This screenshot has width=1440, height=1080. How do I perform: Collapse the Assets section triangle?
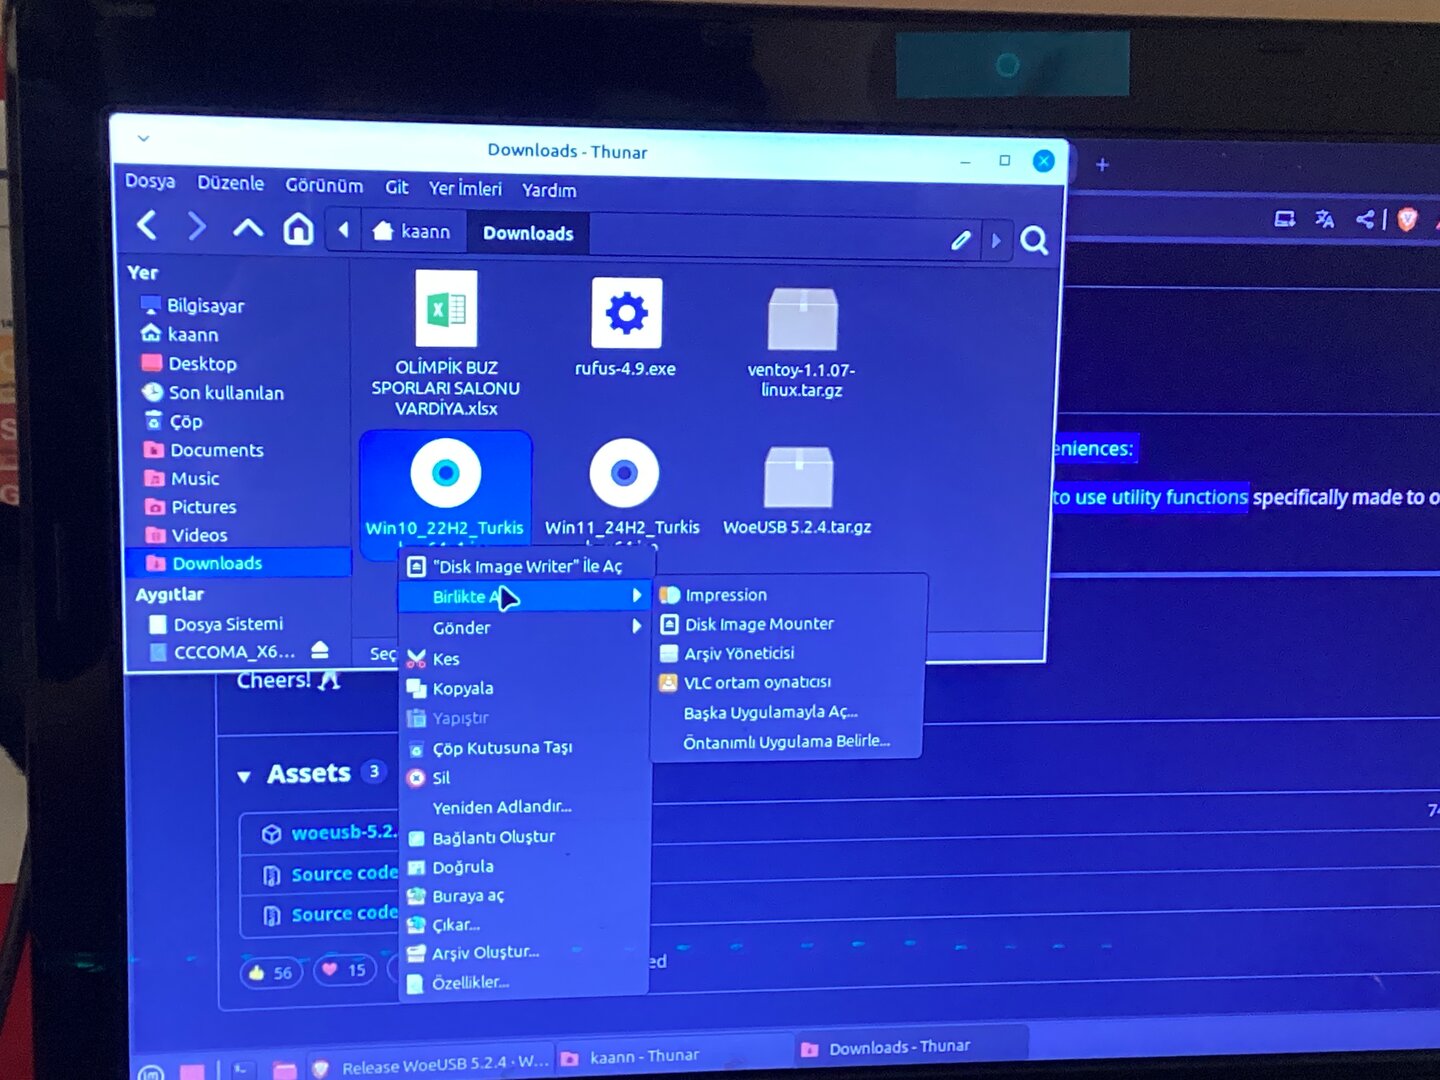coord(244,776)
